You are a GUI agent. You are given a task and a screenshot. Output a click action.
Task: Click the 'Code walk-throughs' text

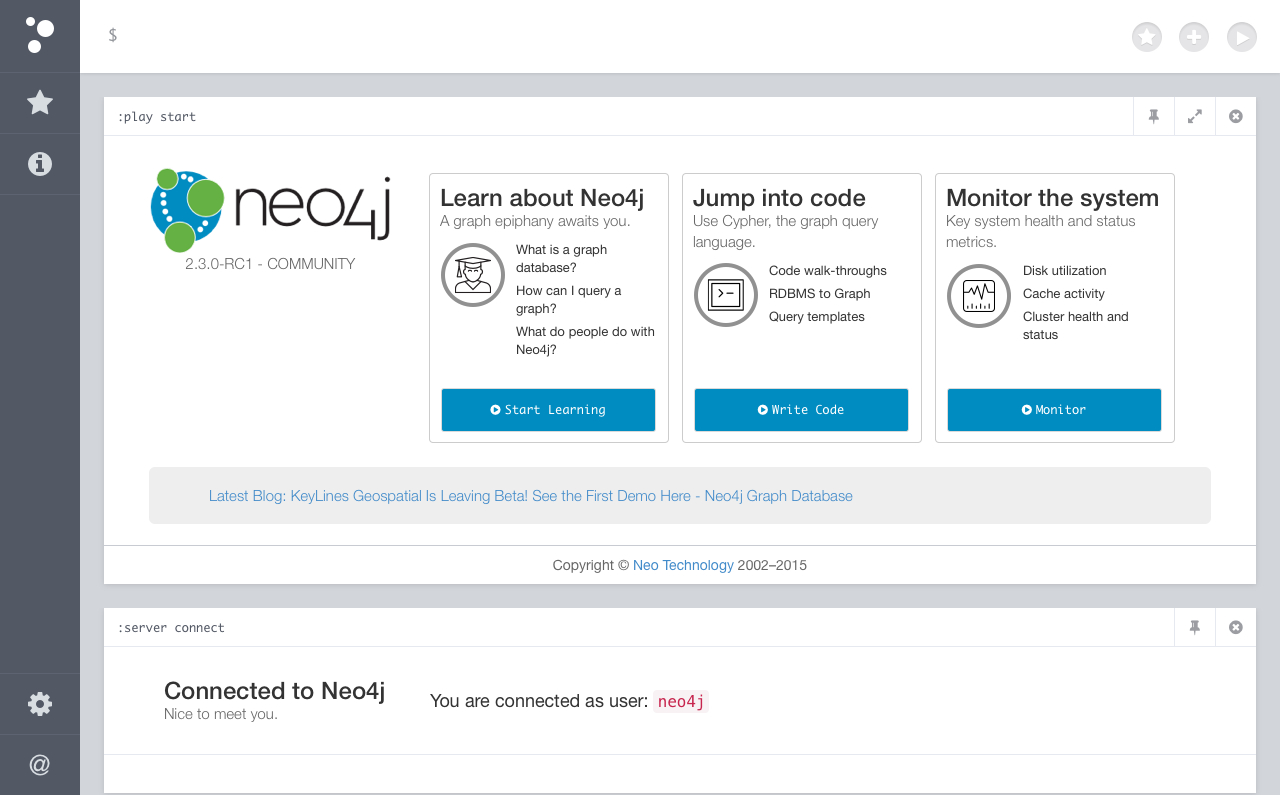[828, 271]
